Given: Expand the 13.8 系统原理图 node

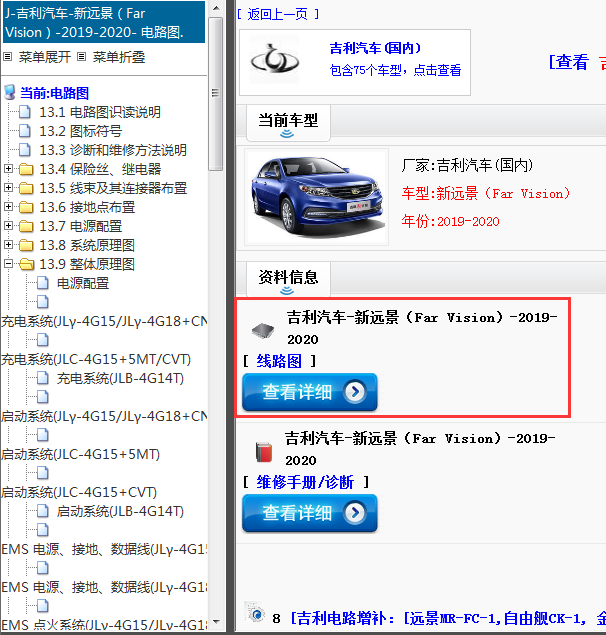Looking at the screenshot, I should (x=8, y=245).
